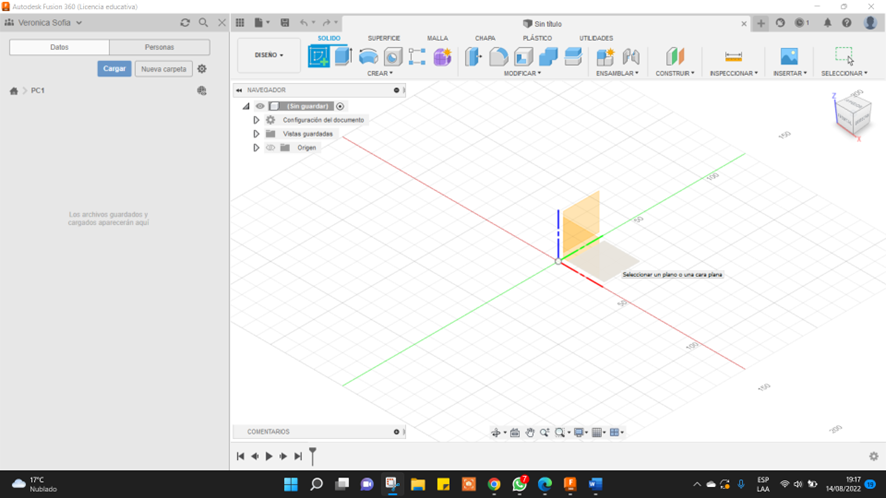
Task: Open a new design tab
Action: tap(761, 23)
